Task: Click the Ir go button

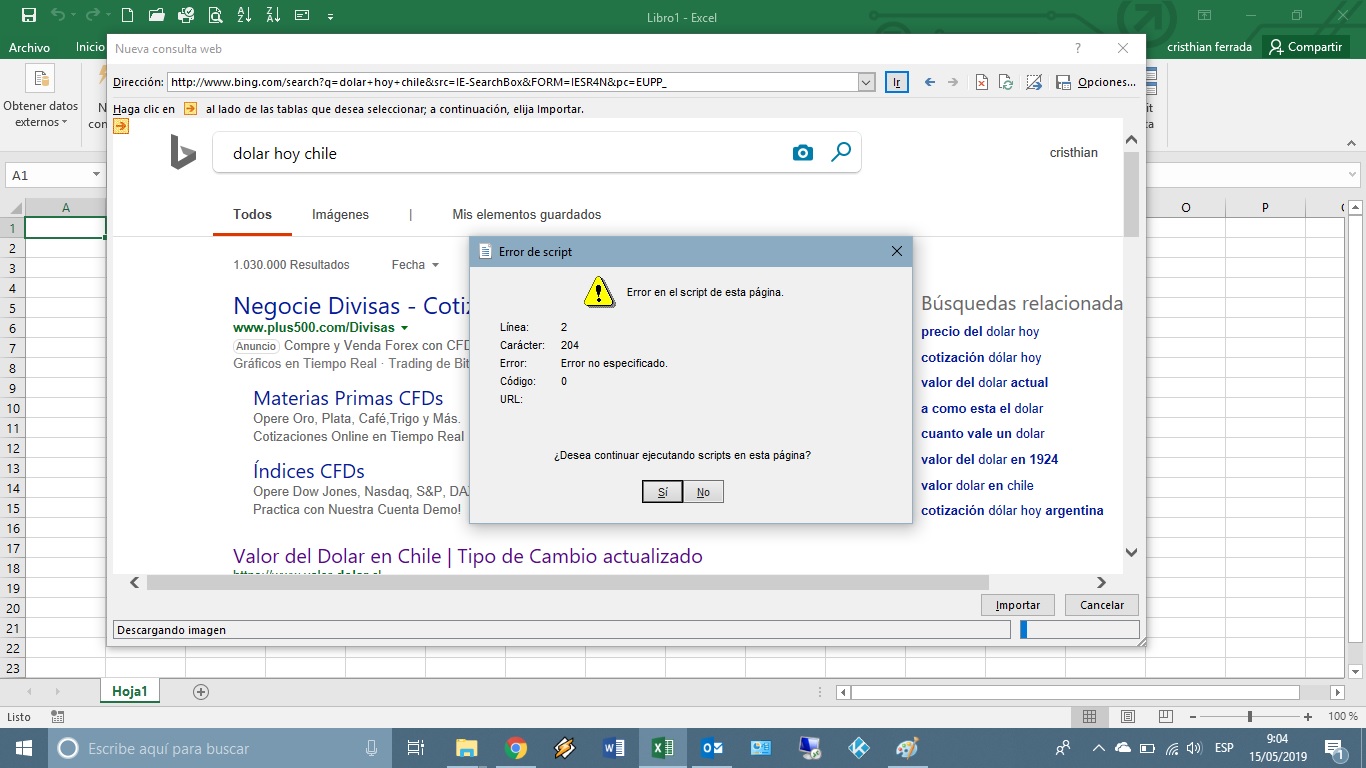Action: (x=897, y=82)
